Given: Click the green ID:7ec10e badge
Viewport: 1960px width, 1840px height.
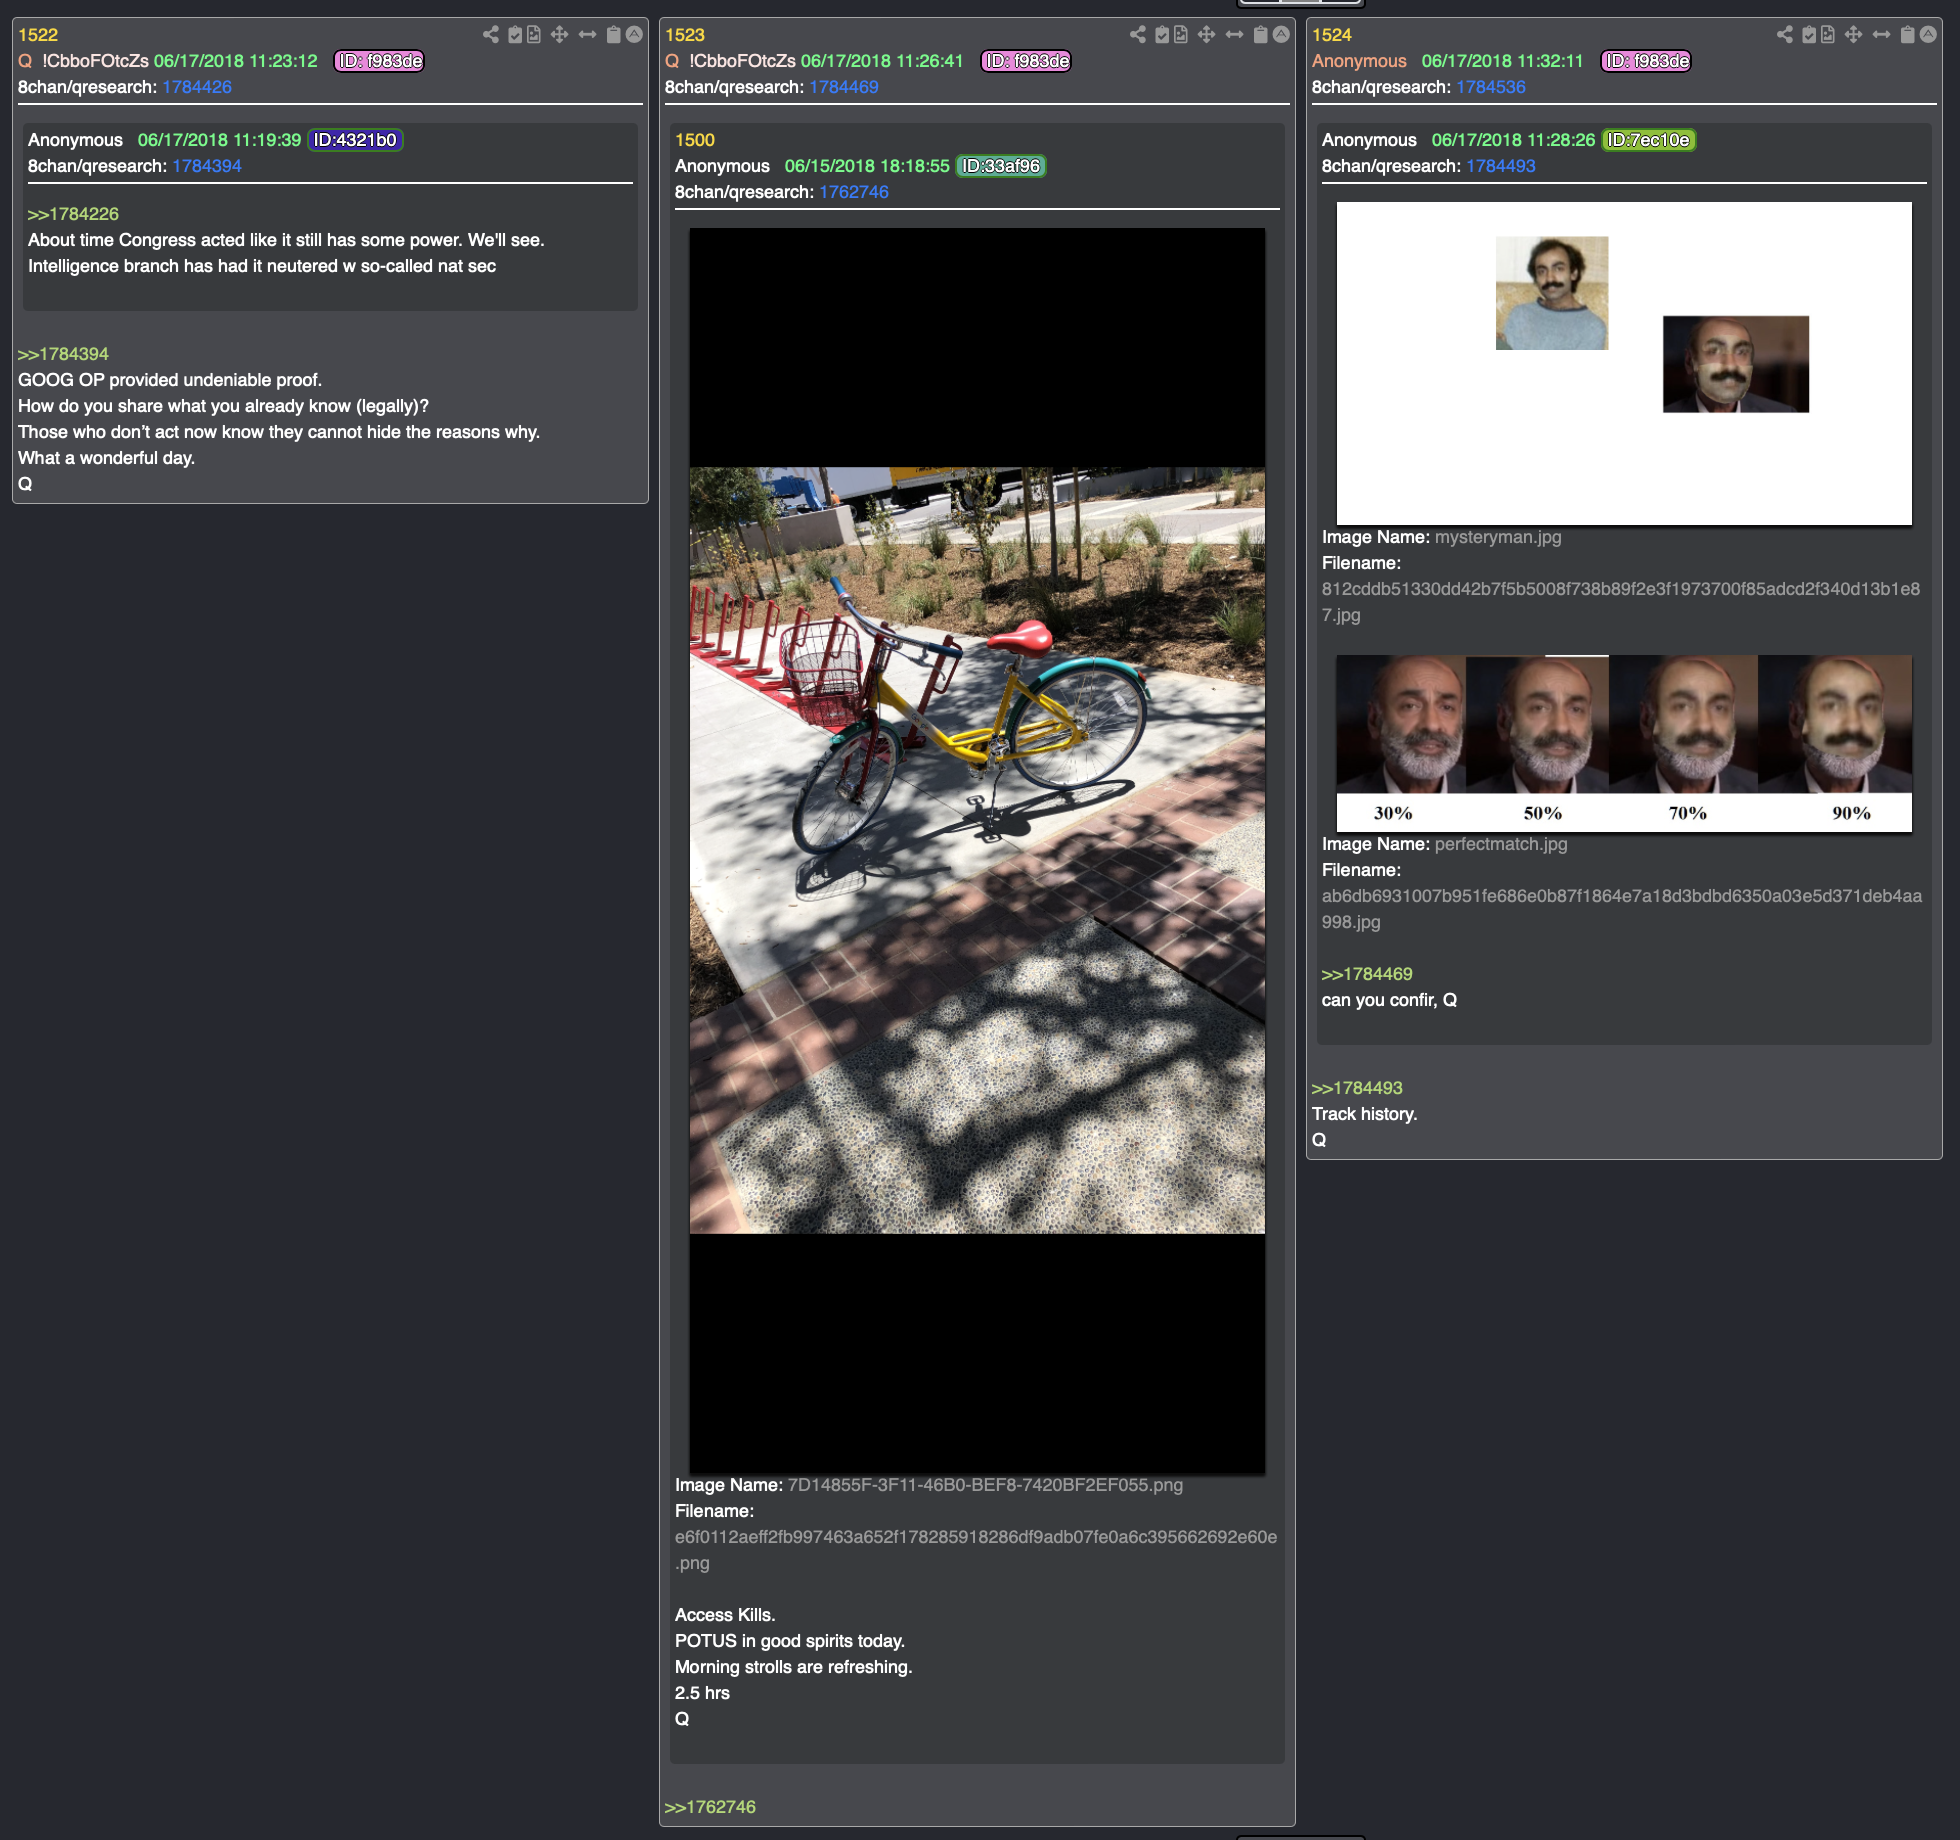Looking at the screenshot, I should (x=1649, y=140).
